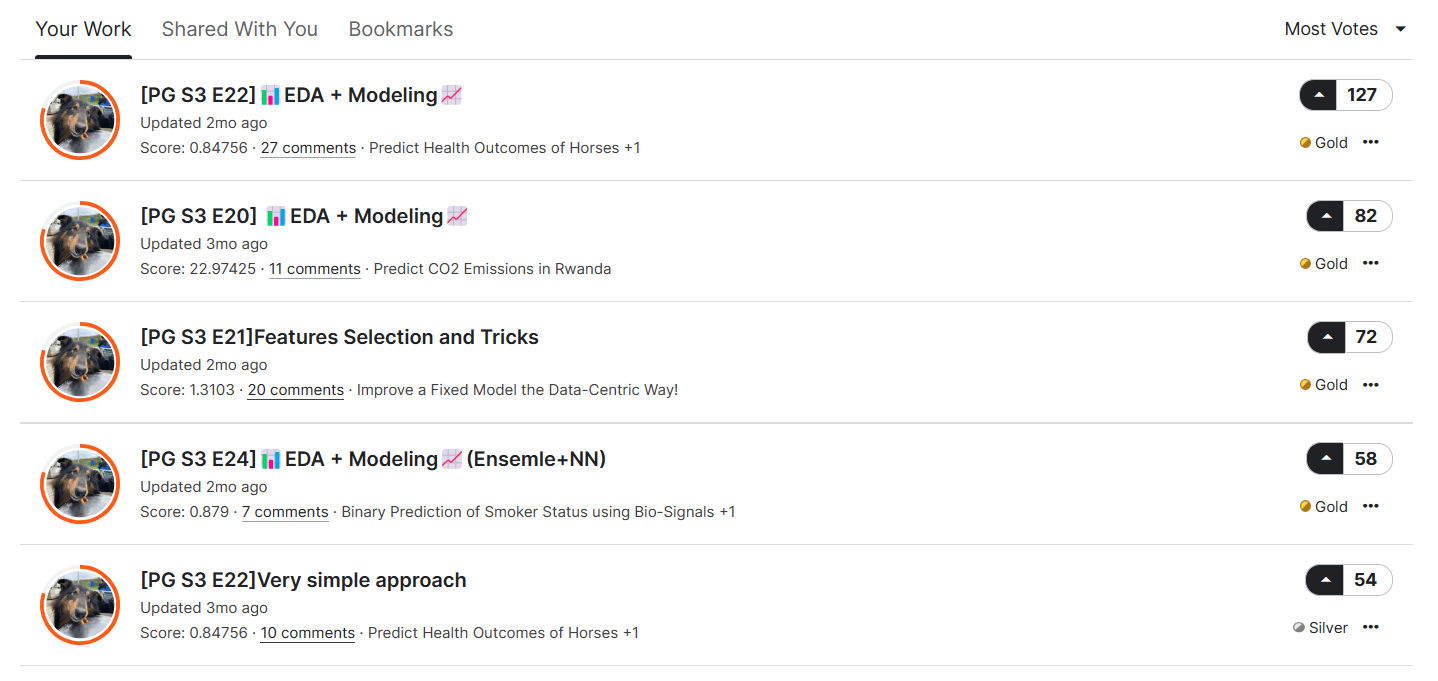Open more options for the 127-vote notebook
The width and height of the screenshot is (1438, 681).
point(1371,142)
